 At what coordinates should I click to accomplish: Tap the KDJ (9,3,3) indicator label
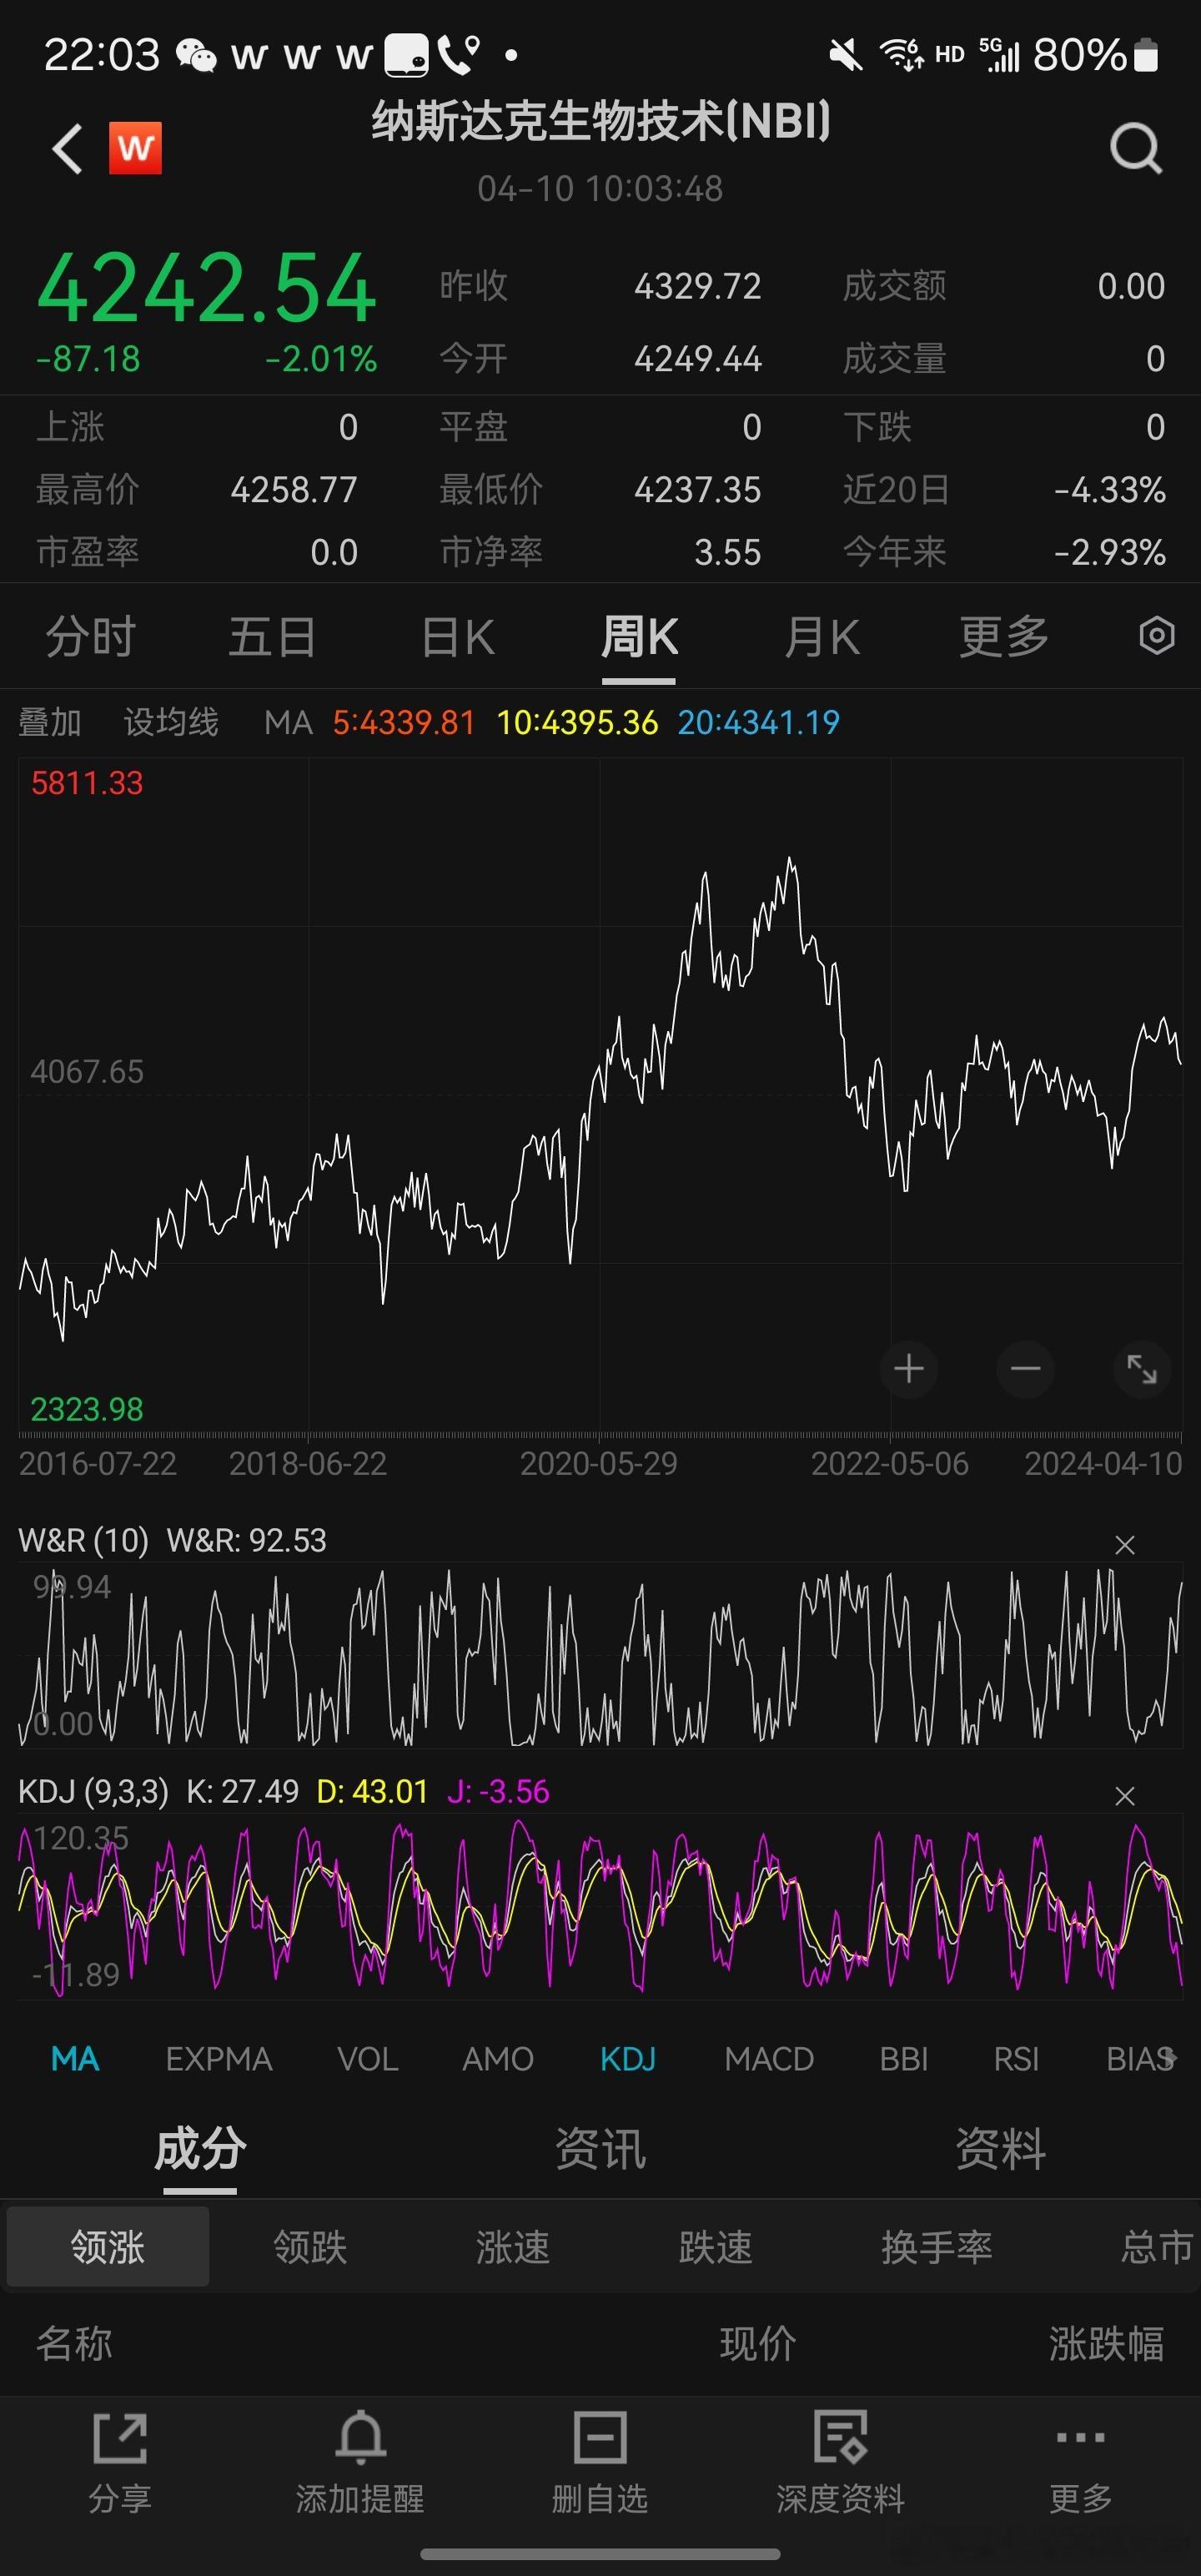(x=93, y=1791)
